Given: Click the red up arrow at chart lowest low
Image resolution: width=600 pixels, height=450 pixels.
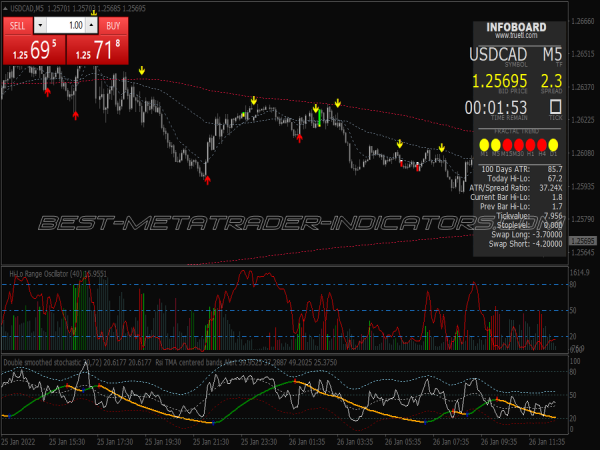Looking at the screenshot, I should pyautogui.click(x=207, y=180).
